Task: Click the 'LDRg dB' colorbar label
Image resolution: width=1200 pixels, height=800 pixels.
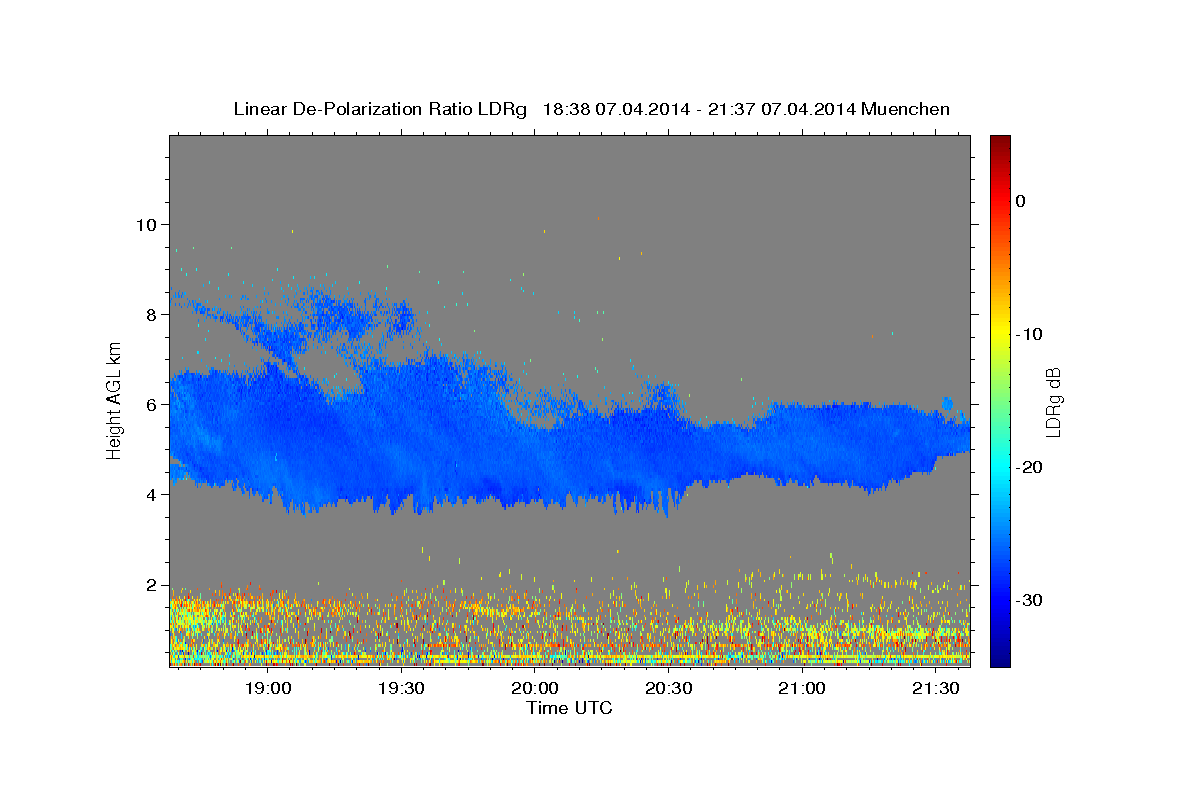Action: [x=1053, y=402]
